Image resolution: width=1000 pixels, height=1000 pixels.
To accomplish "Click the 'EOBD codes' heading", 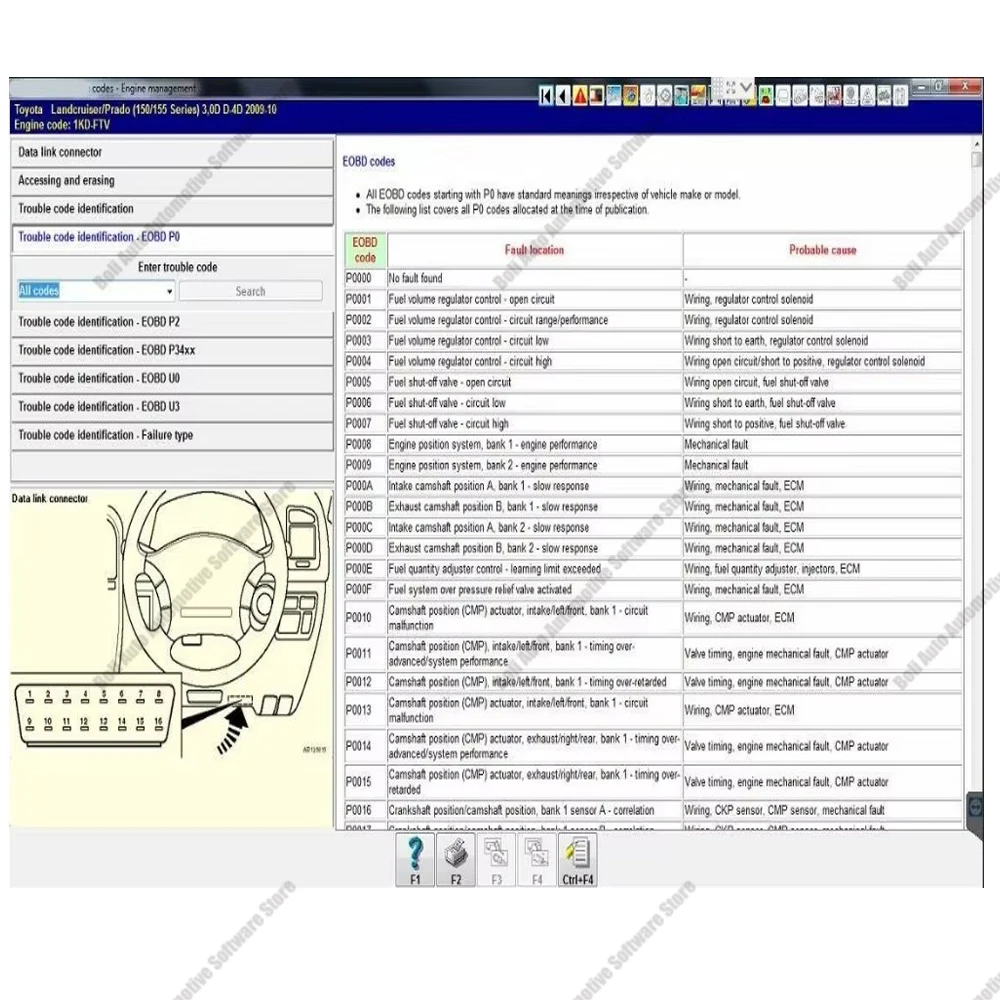I will [x=369, y=162].
